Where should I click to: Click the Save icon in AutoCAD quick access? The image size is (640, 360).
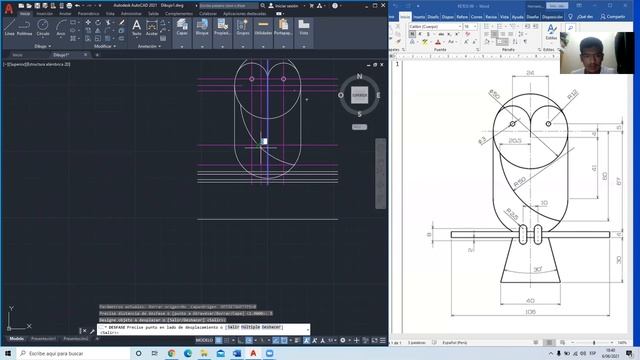[37, 6]
